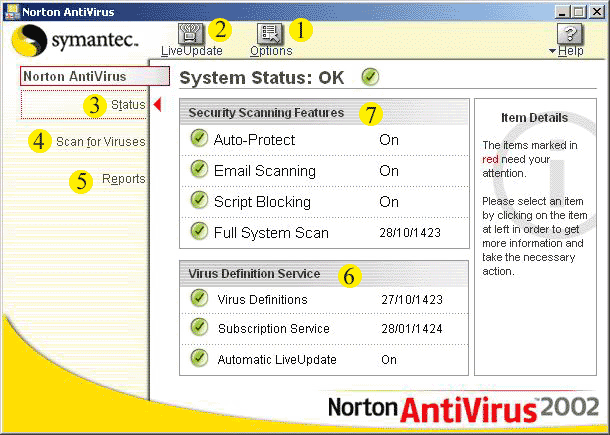Click the Email Scanning On status value
The width and height of the screenshot is (610, 435).
pyautogui.click(x=389, y=171)
